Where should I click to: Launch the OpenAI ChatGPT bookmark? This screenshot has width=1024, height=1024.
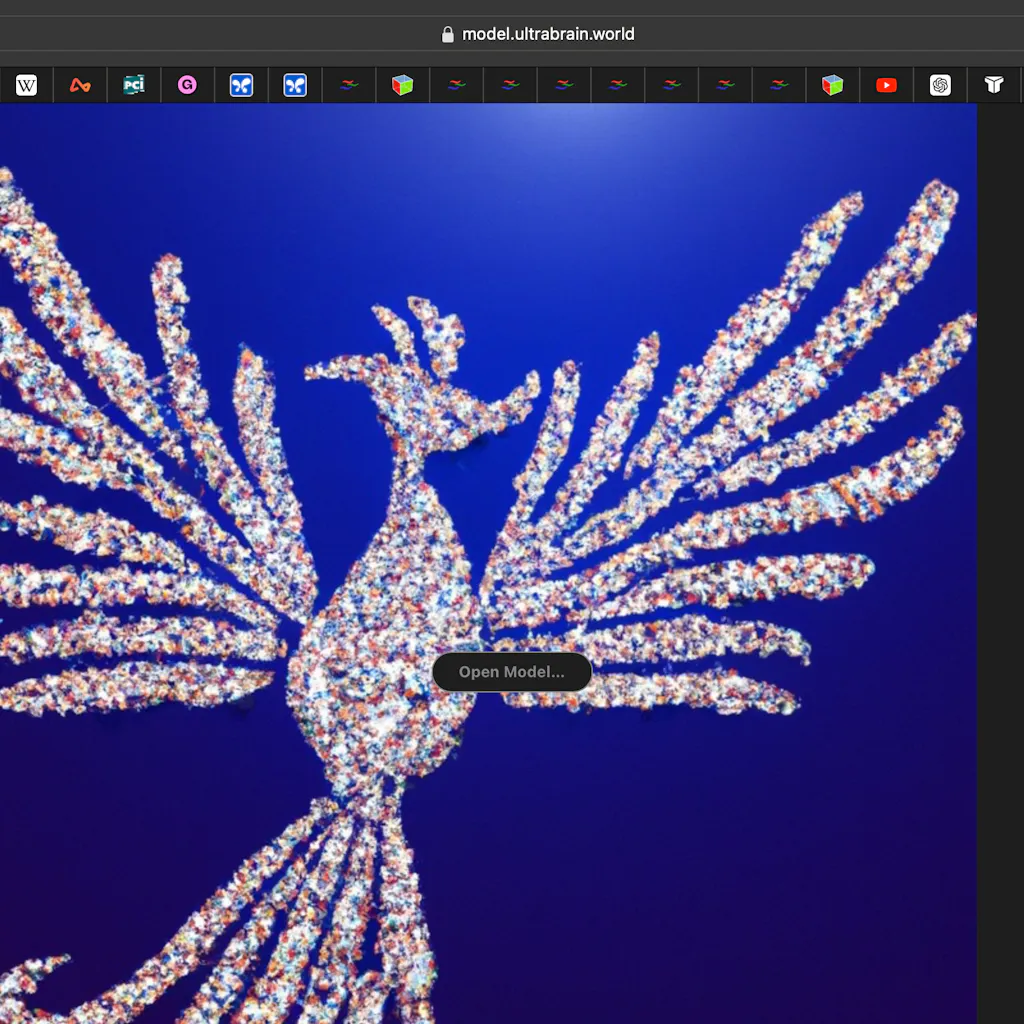click(x=940, y=85)
